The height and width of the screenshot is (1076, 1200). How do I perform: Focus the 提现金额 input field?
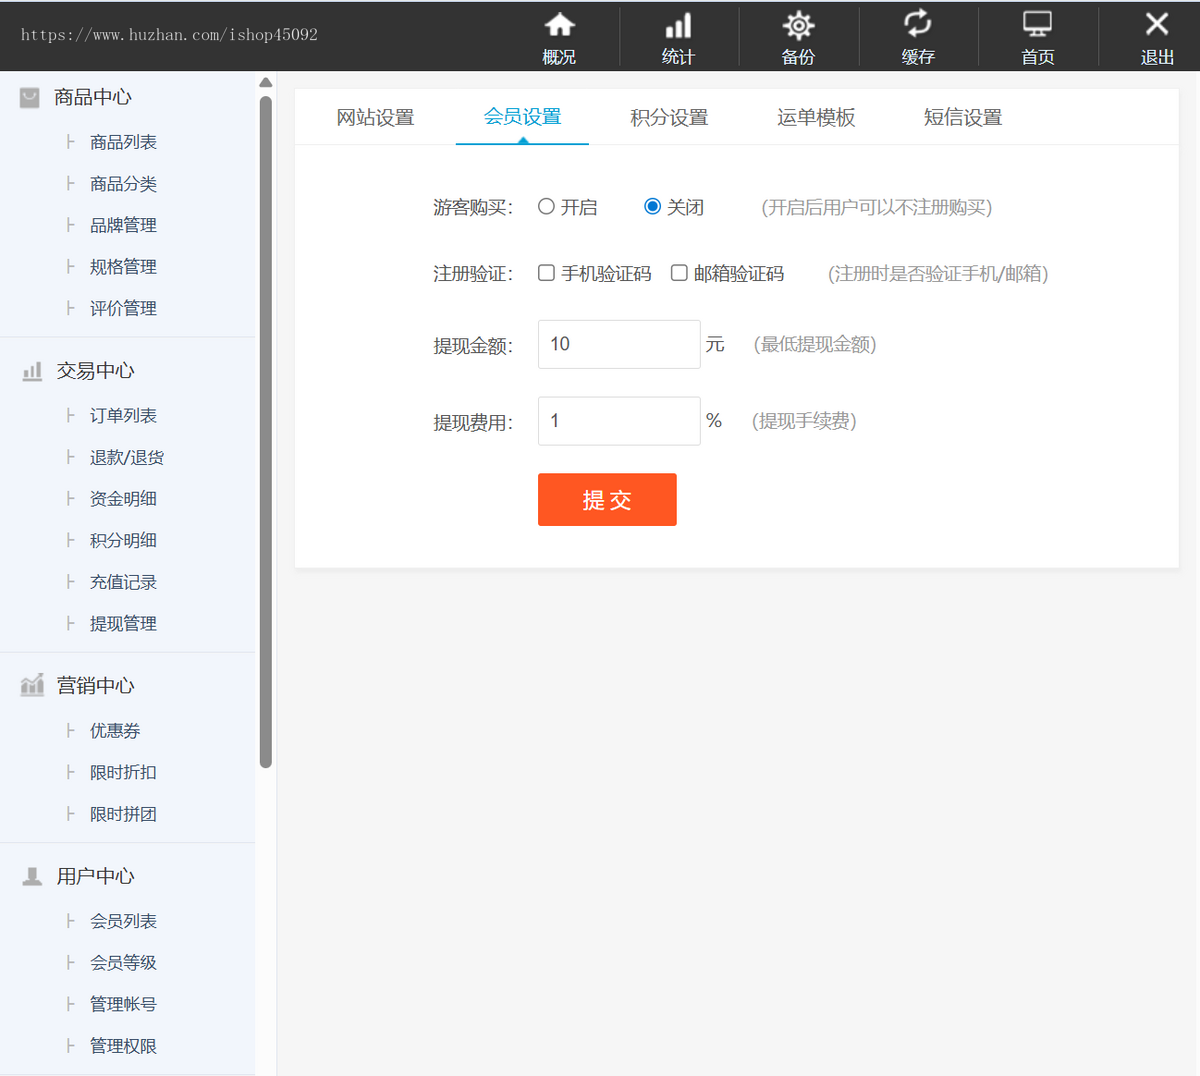619,344
